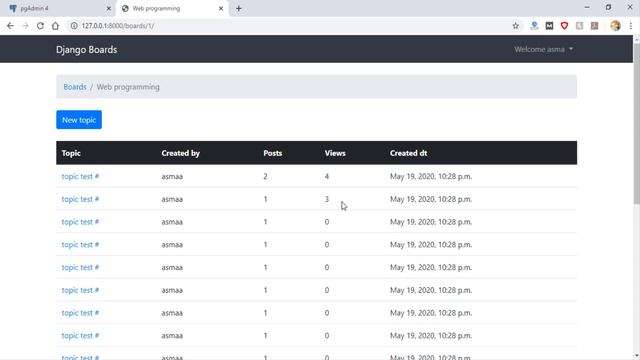
Task: Click the Created by column header
Action: click(x=180, y=153)
